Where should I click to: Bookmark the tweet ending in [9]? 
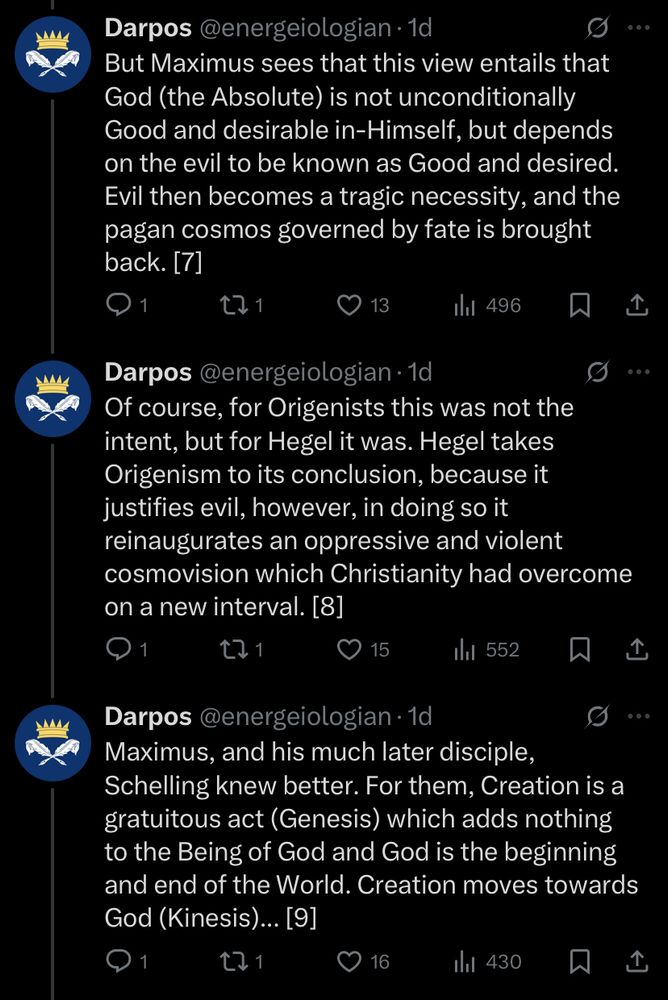click(579, 961)
